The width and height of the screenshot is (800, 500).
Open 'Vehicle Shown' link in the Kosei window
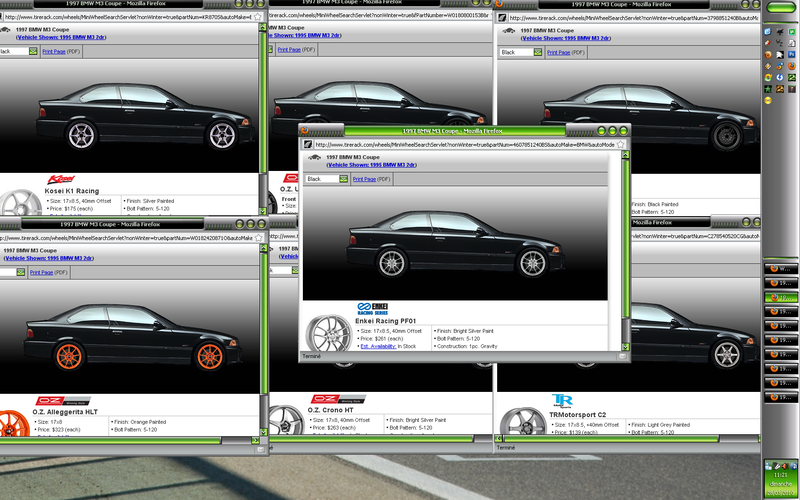[x=61, y=37]
